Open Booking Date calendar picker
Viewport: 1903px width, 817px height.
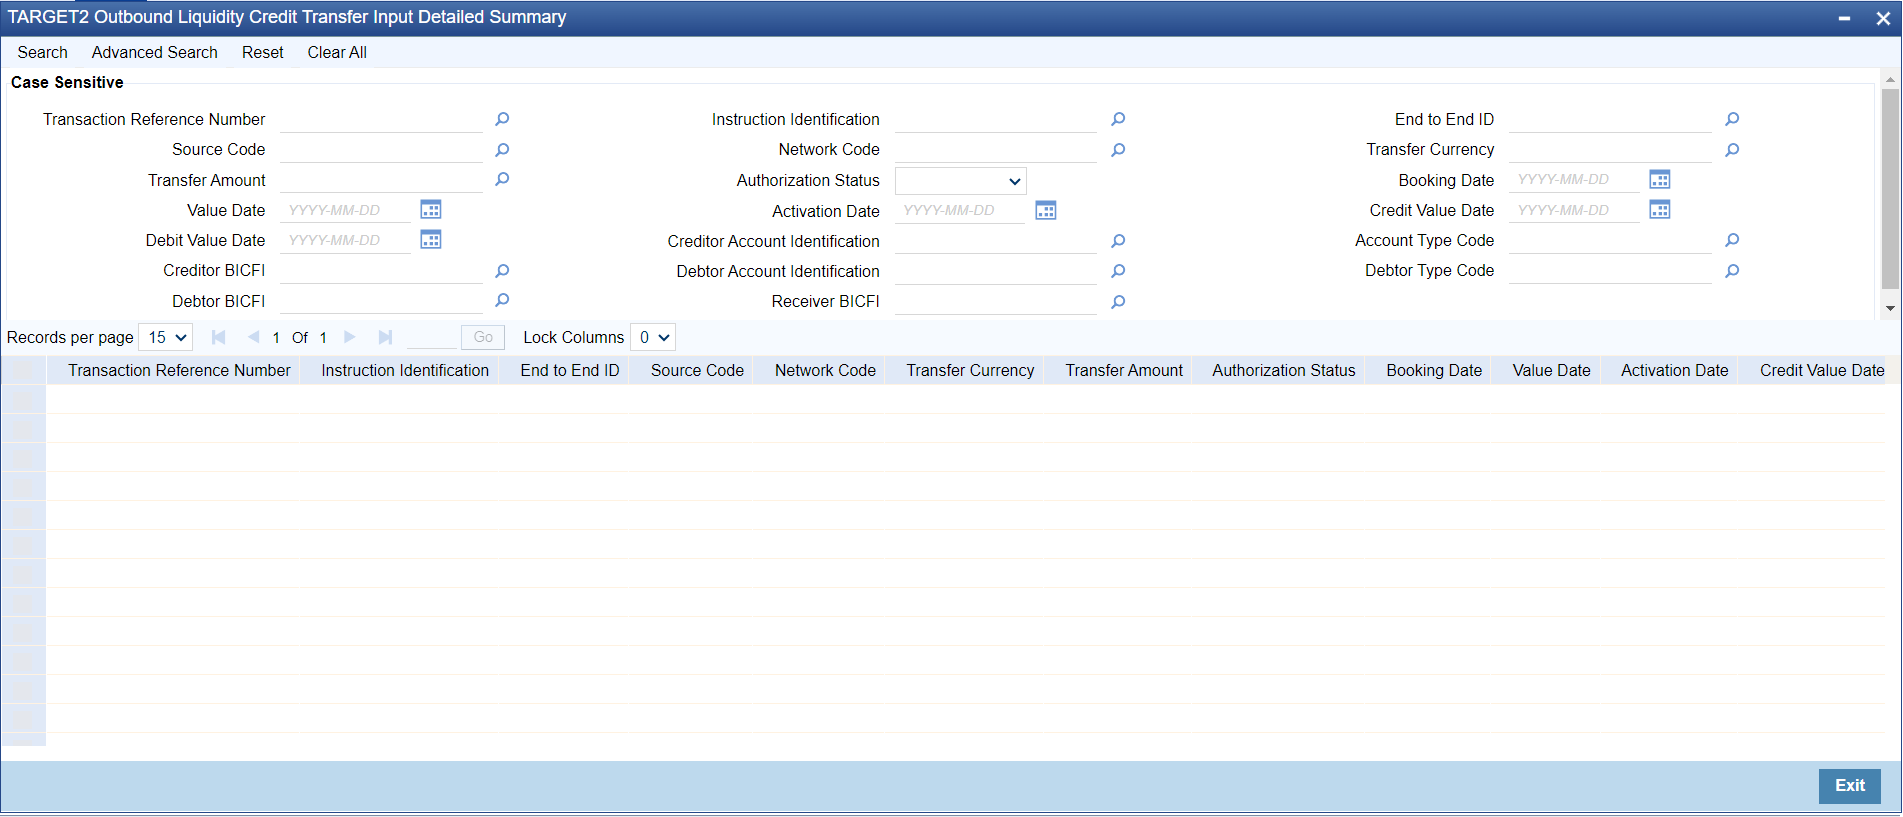(x=1660, y=180)
